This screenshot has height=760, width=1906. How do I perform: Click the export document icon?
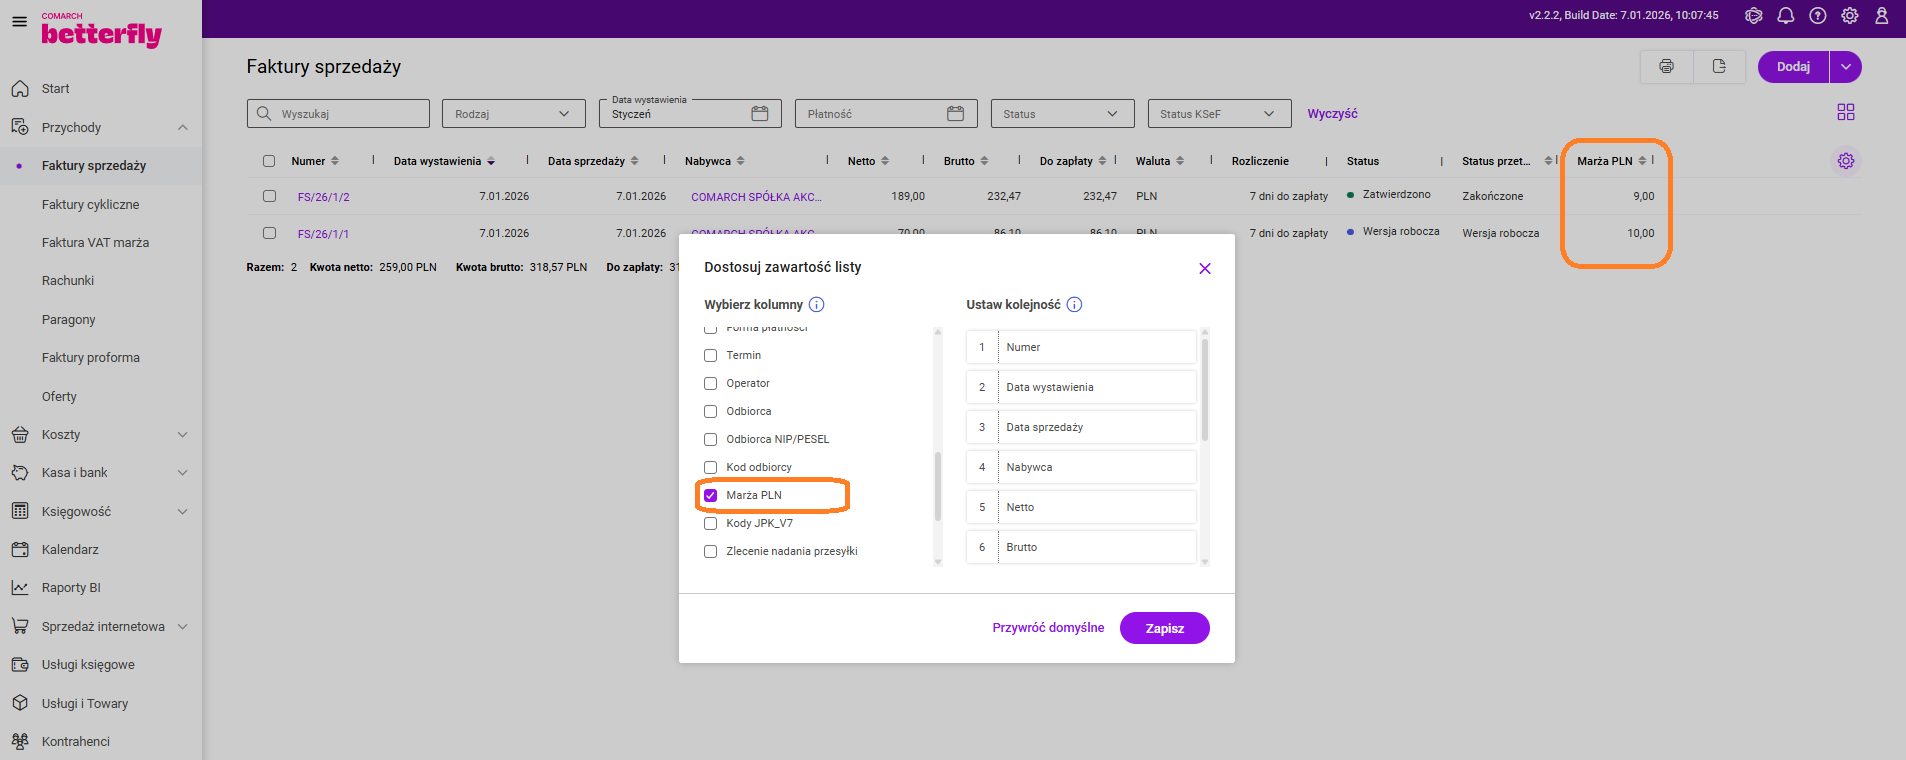pos(1719,67)
